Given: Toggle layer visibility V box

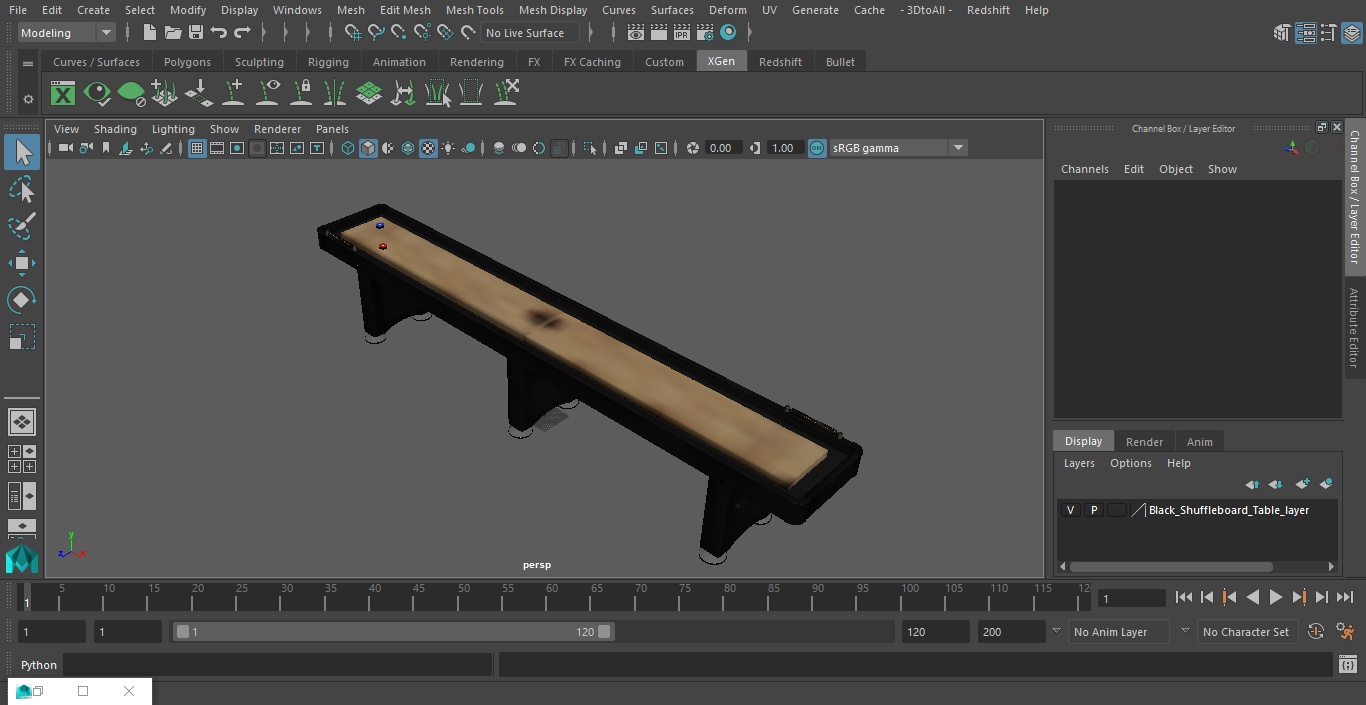Looking at the screenshot, I should 1071,510.
